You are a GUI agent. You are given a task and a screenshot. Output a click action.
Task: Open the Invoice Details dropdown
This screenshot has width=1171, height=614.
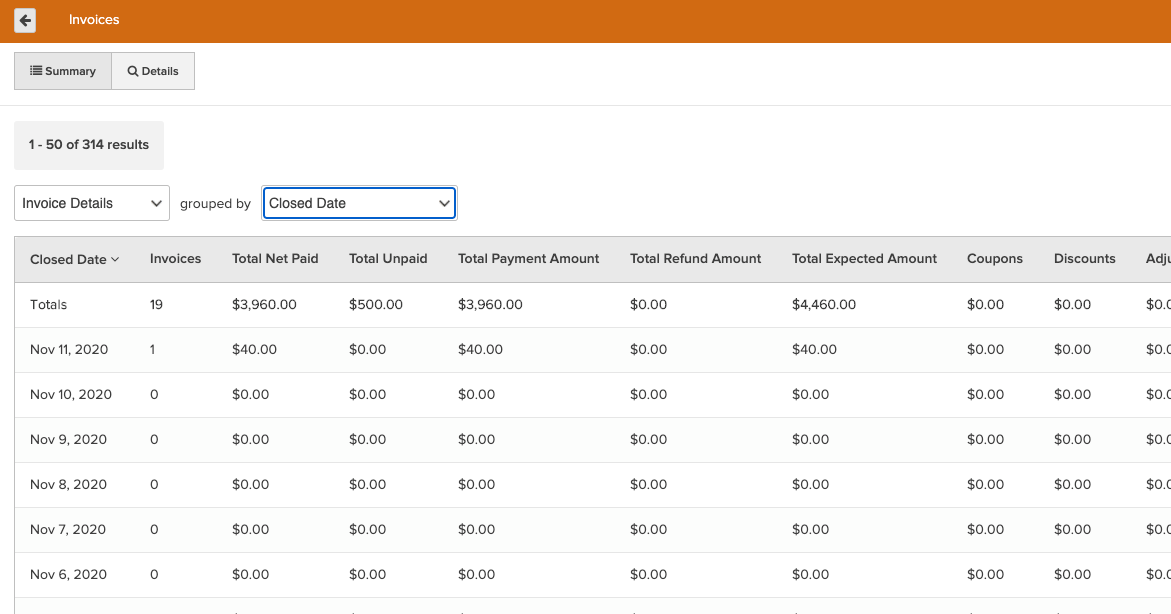point(91,202)
